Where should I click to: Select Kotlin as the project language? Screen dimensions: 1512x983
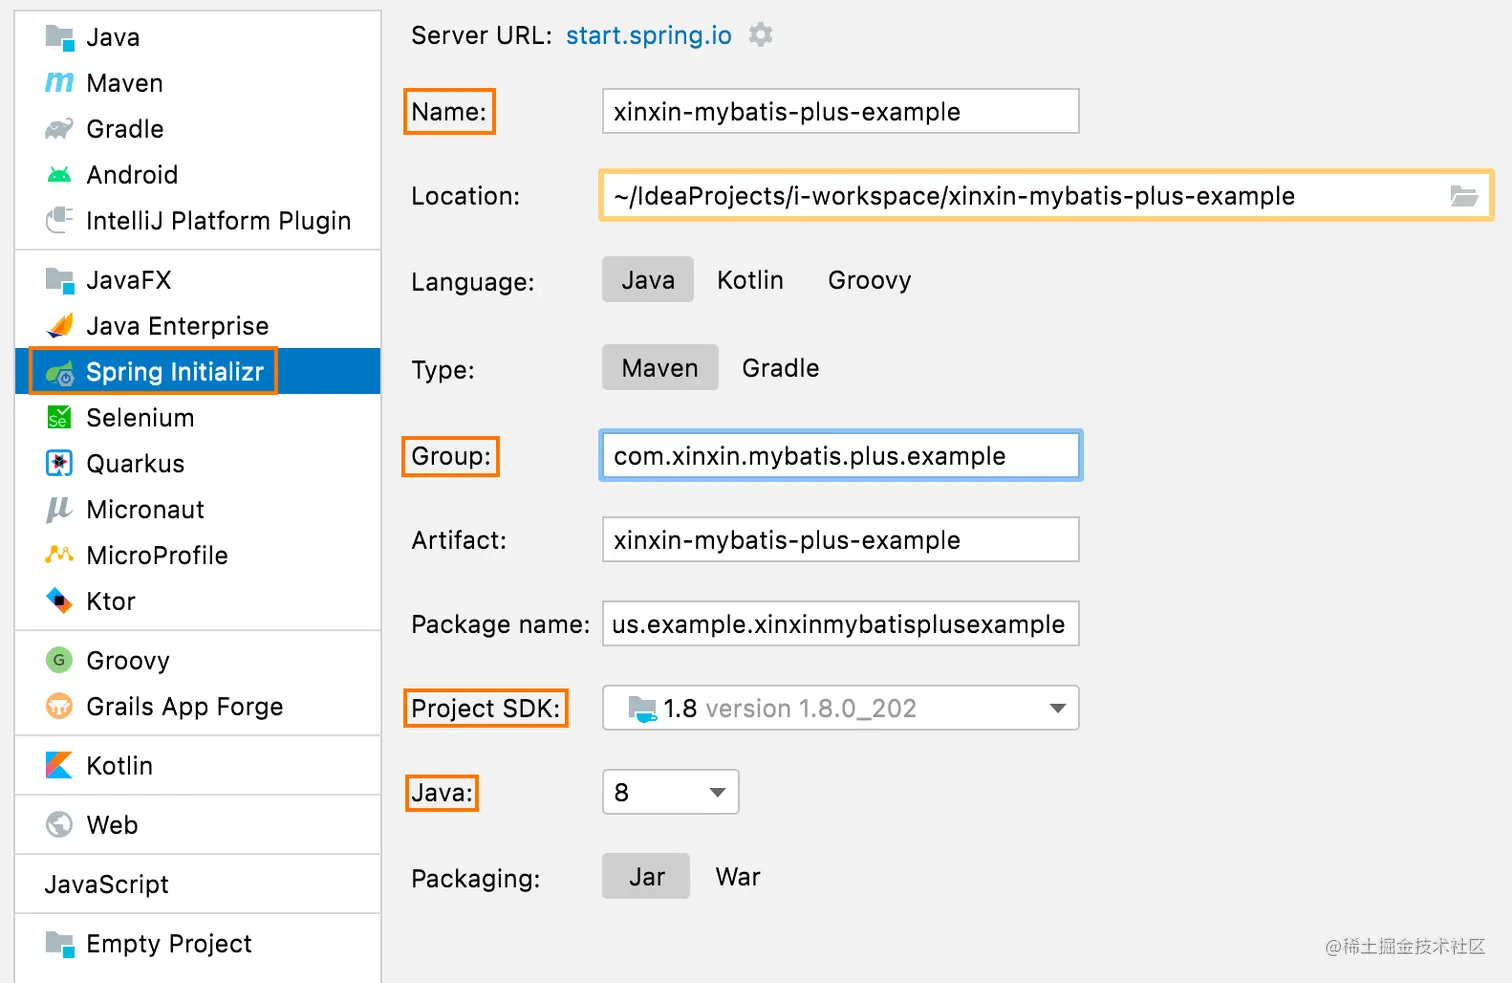[x=750, y=280]
